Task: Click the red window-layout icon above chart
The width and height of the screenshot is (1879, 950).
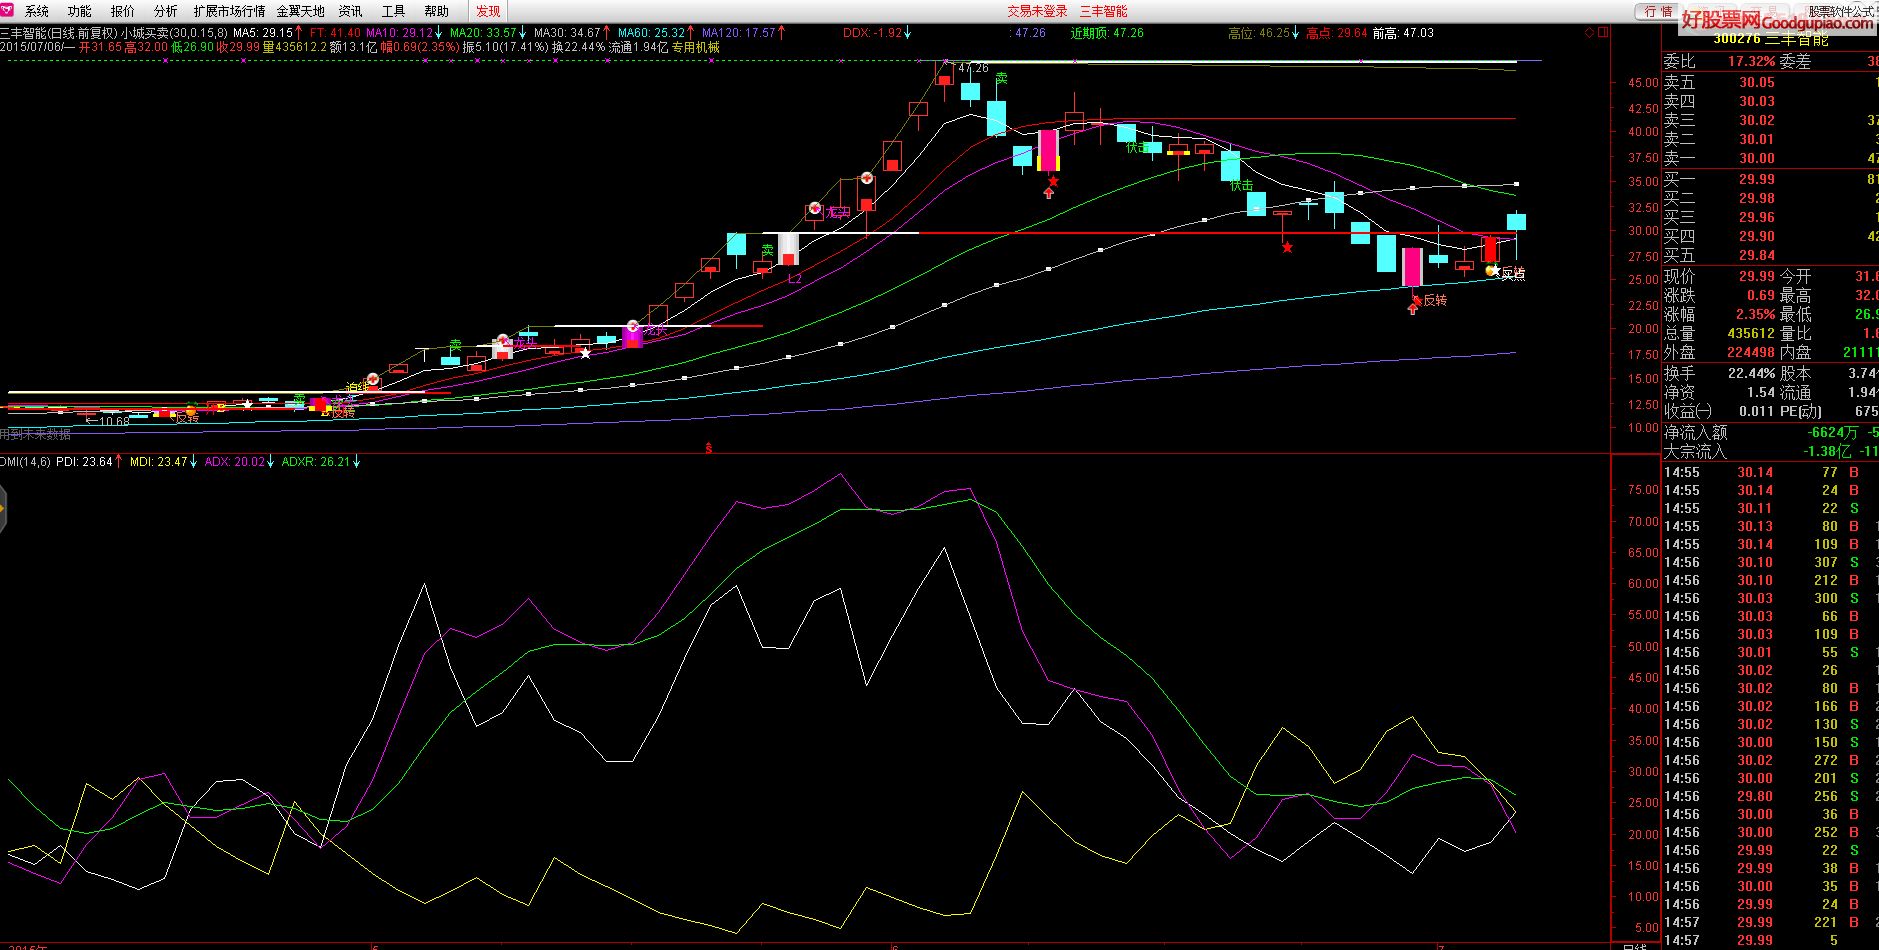Action: tap(1604, 32)
